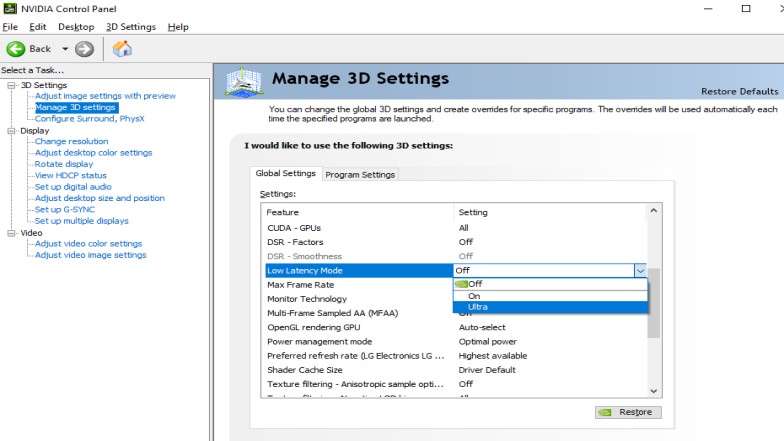
Task: Open the Home icon in toolbar
Action: pyautogui.click(x=122, y=49)
